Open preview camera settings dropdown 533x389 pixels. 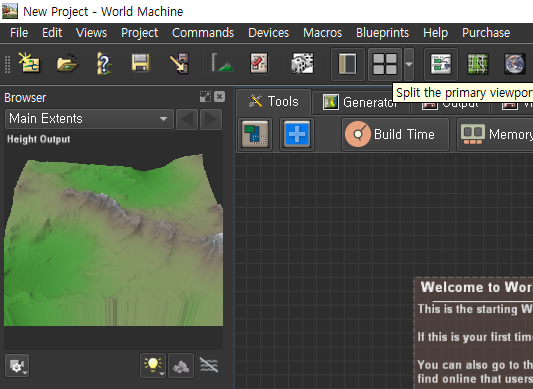[x=17, y=366]
